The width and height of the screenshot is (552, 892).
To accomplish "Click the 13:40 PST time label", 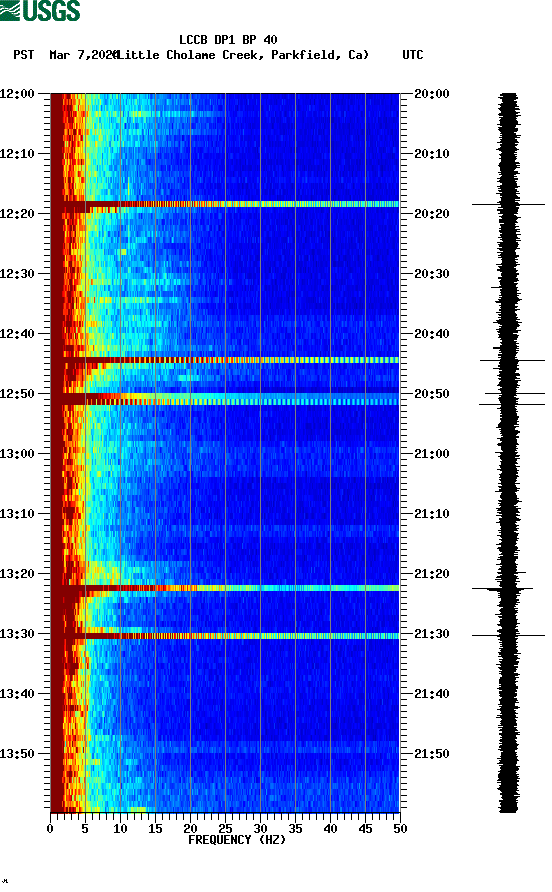I will click(x=18, y=693).
